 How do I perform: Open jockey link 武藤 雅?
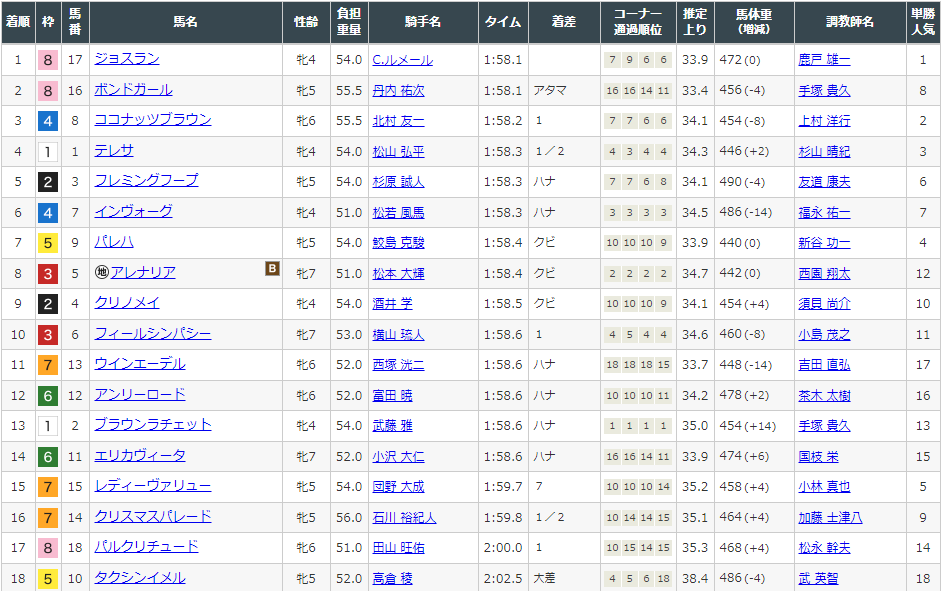[392, 426]
